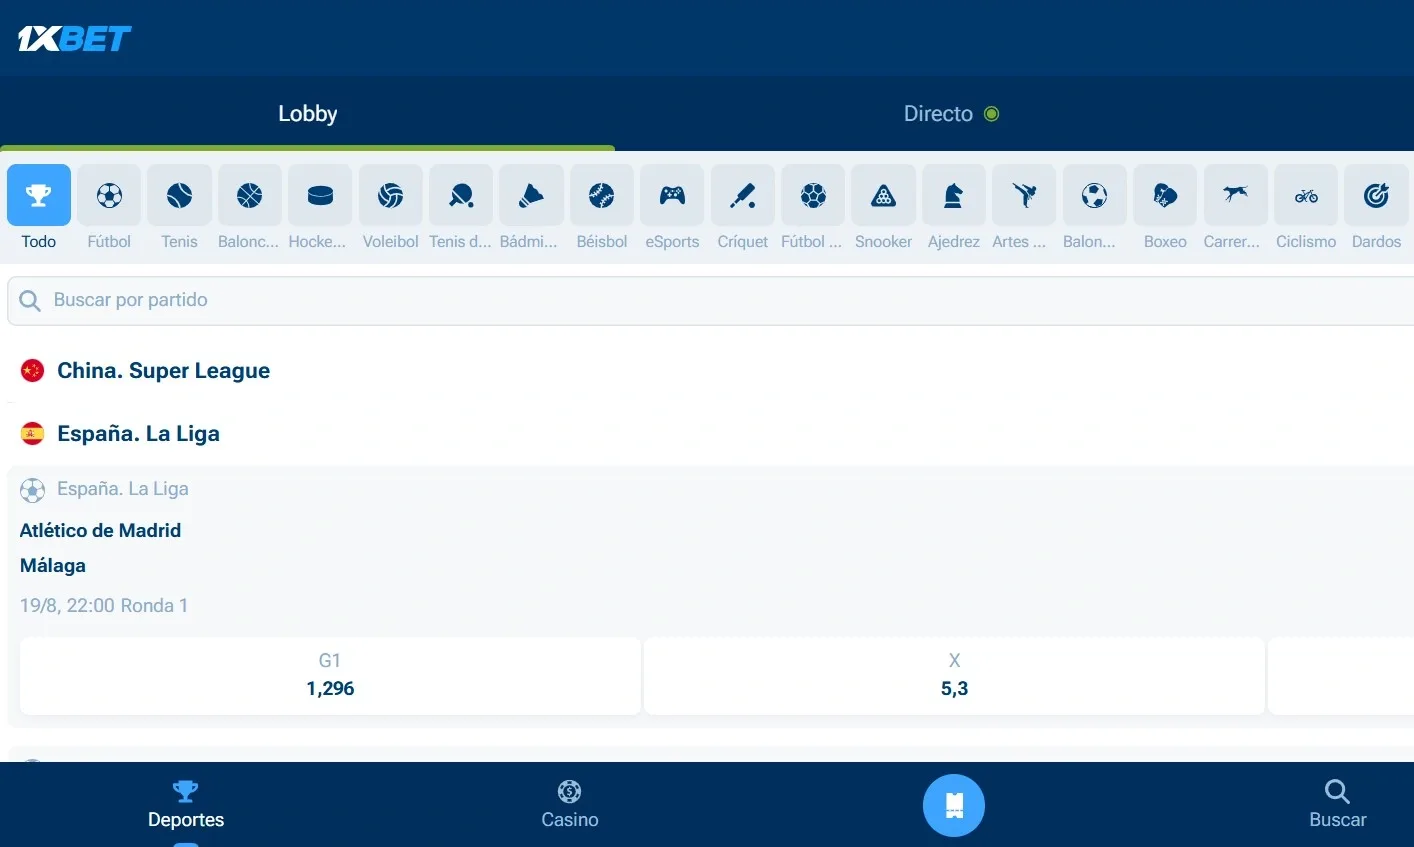1414x847 pixels.
Task: Choose the Ciclismo bicycle icon
Action: (1306, 195)
